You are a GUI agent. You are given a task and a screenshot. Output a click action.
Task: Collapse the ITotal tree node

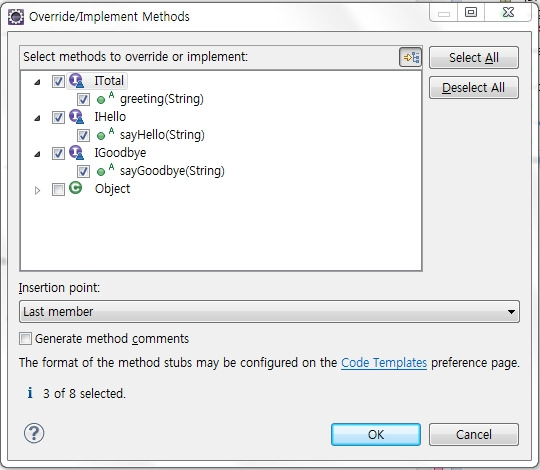(37, 82)
